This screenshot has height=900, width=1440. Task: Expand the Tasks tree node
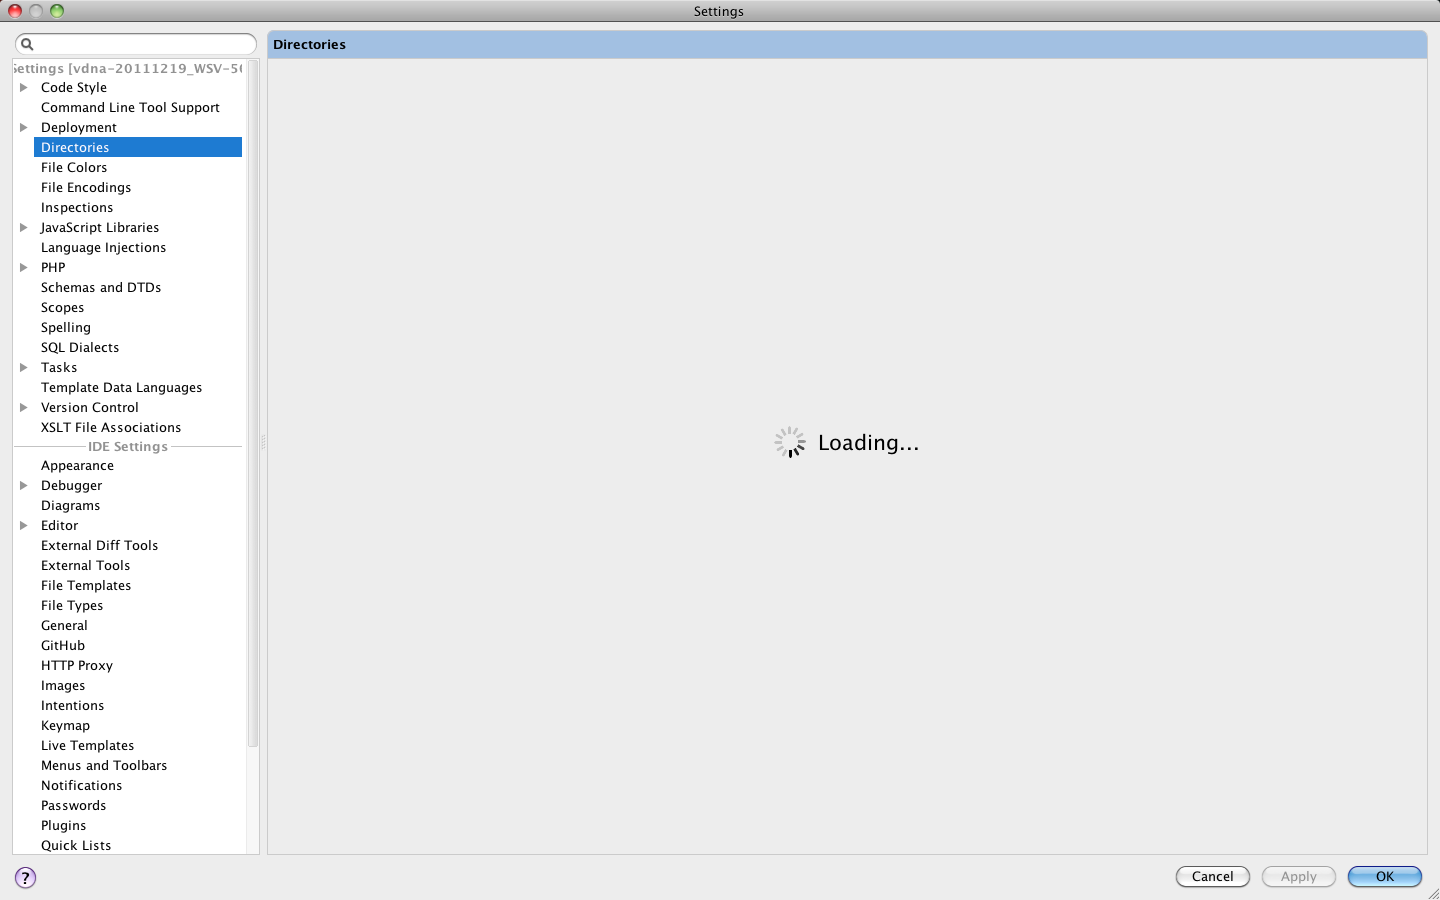click(x=24, y=367)
